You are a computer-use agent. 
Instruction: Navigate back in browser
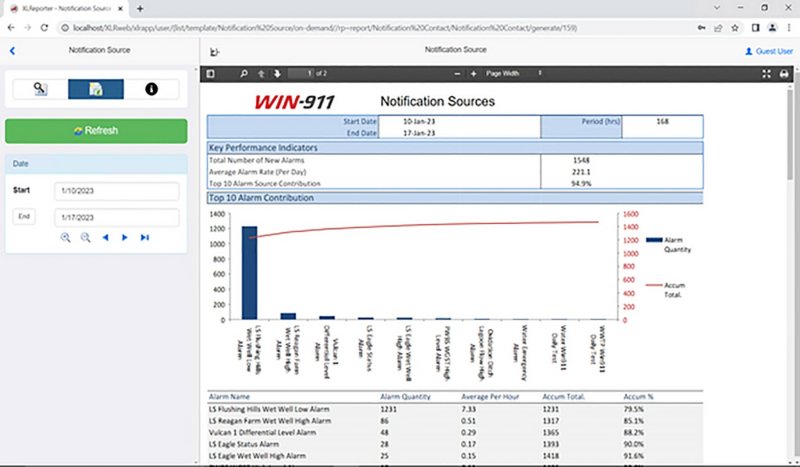click(x=11, y=28)
